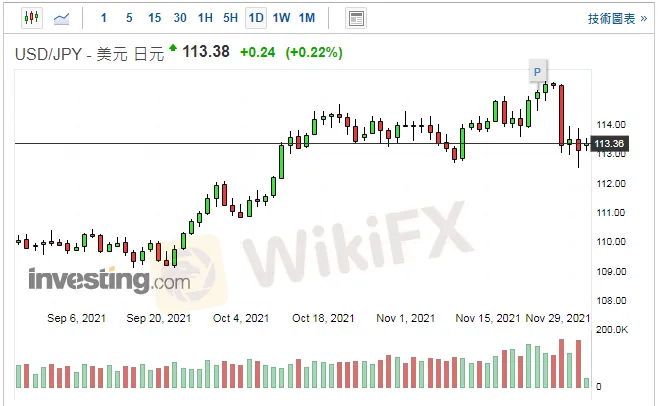This screenshot has height=406, width=658.
Task: Choose the 5H timeframe
Action: coord(230,18)
